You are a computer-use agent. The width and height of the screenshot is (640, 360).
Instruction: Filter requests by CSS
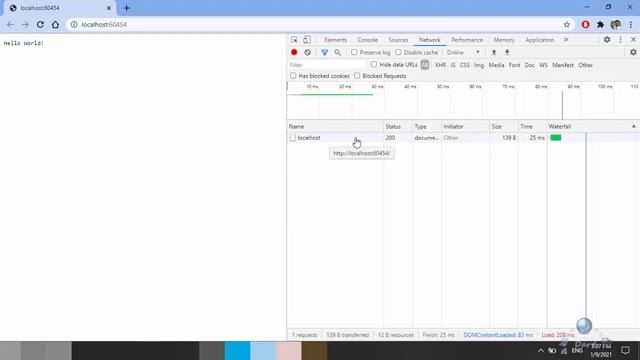tap(465, 65)
